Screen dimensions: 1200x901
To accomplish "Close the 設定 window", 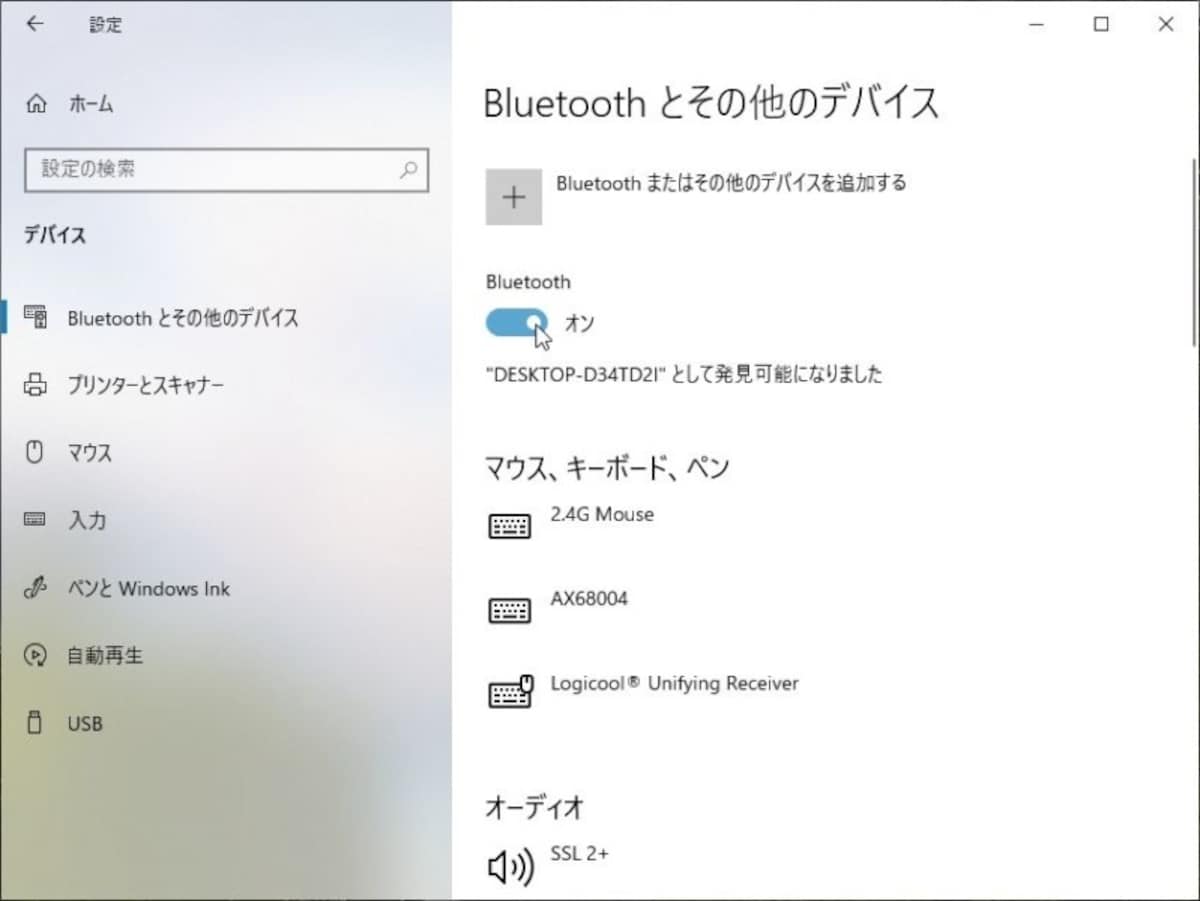I will (1166, 25).
